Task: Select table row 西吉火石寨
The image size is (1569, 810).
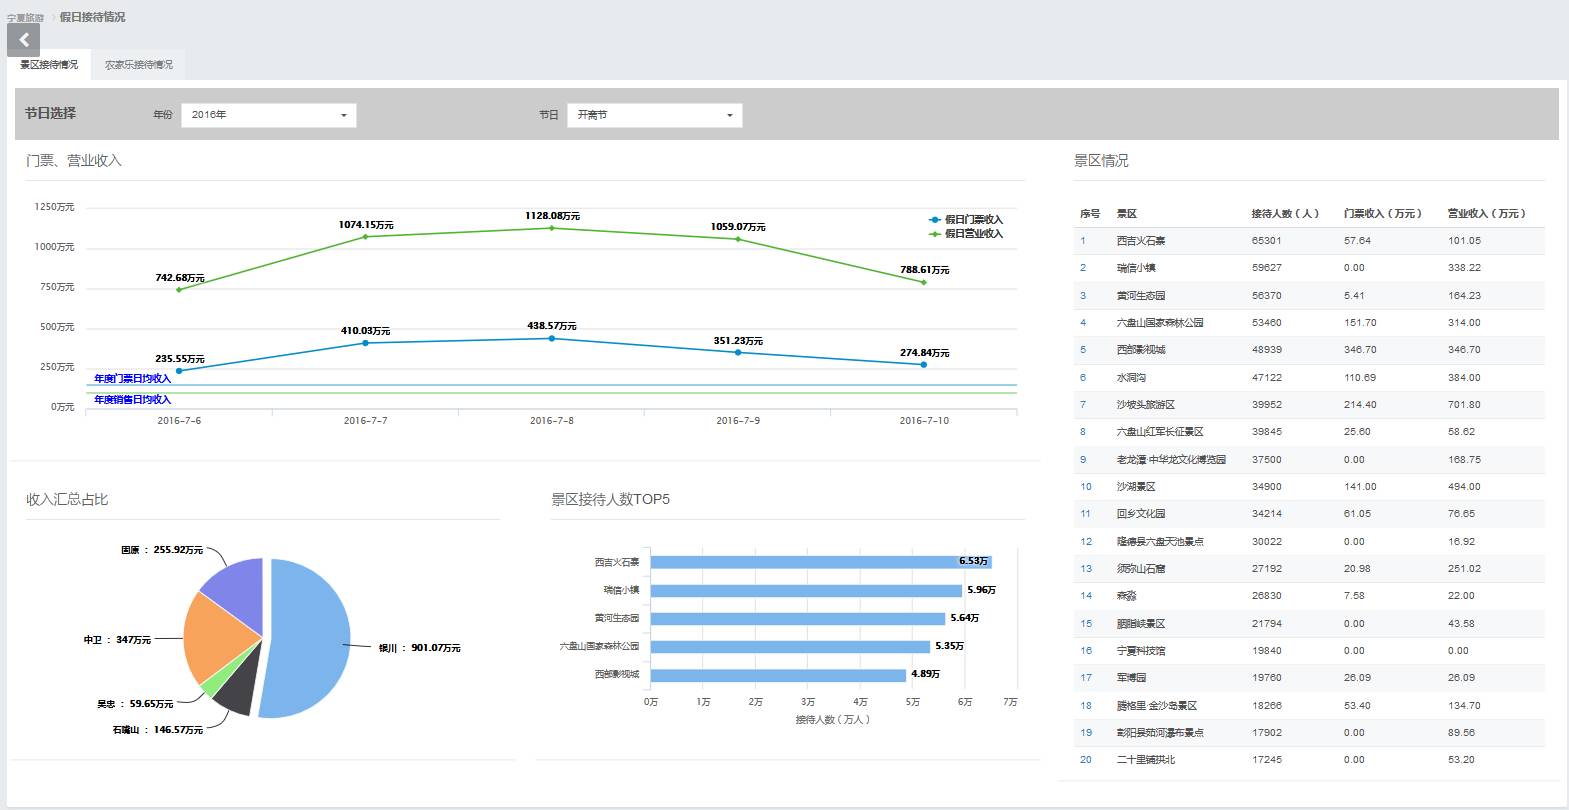Action: click(x=1307, y=241)
